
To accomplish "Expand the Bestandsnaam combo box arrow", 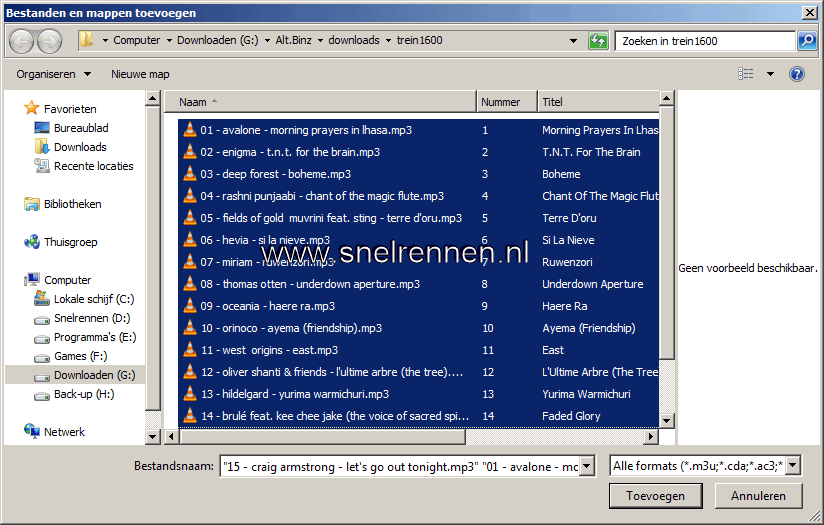I will tap(587, 466).
